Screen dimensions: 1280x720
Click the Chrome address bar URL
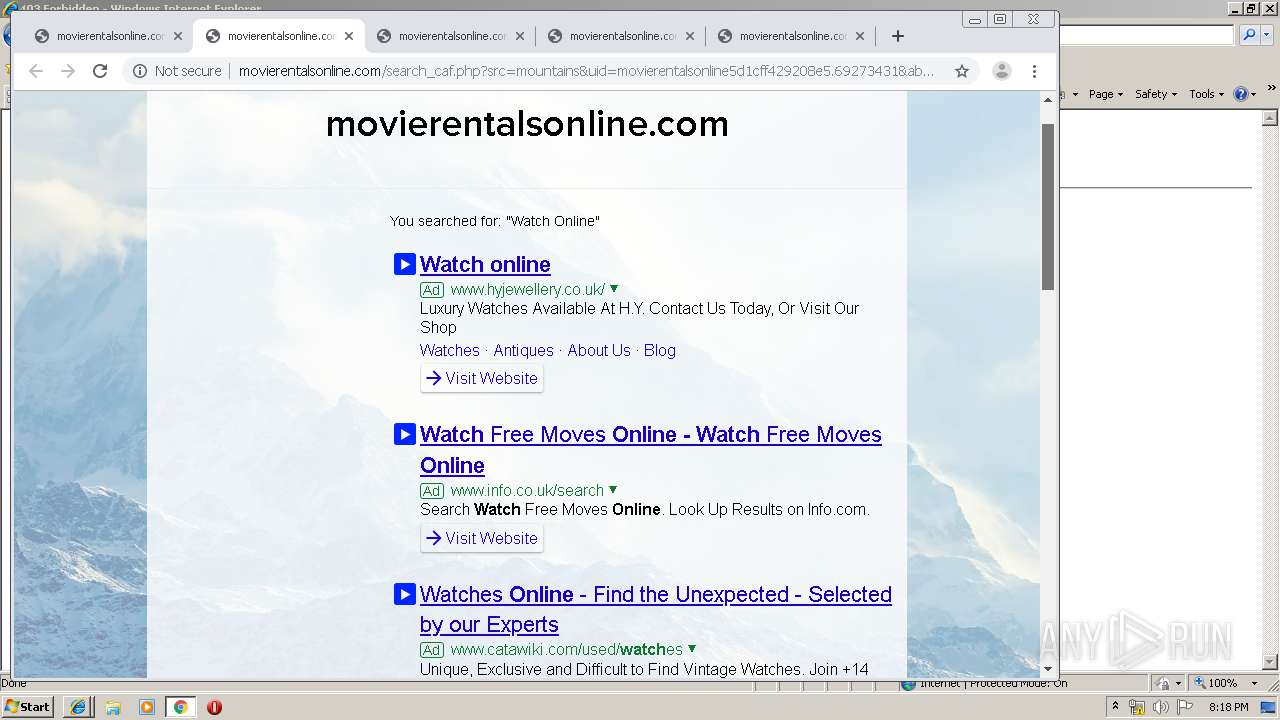[x=586, y=71]
